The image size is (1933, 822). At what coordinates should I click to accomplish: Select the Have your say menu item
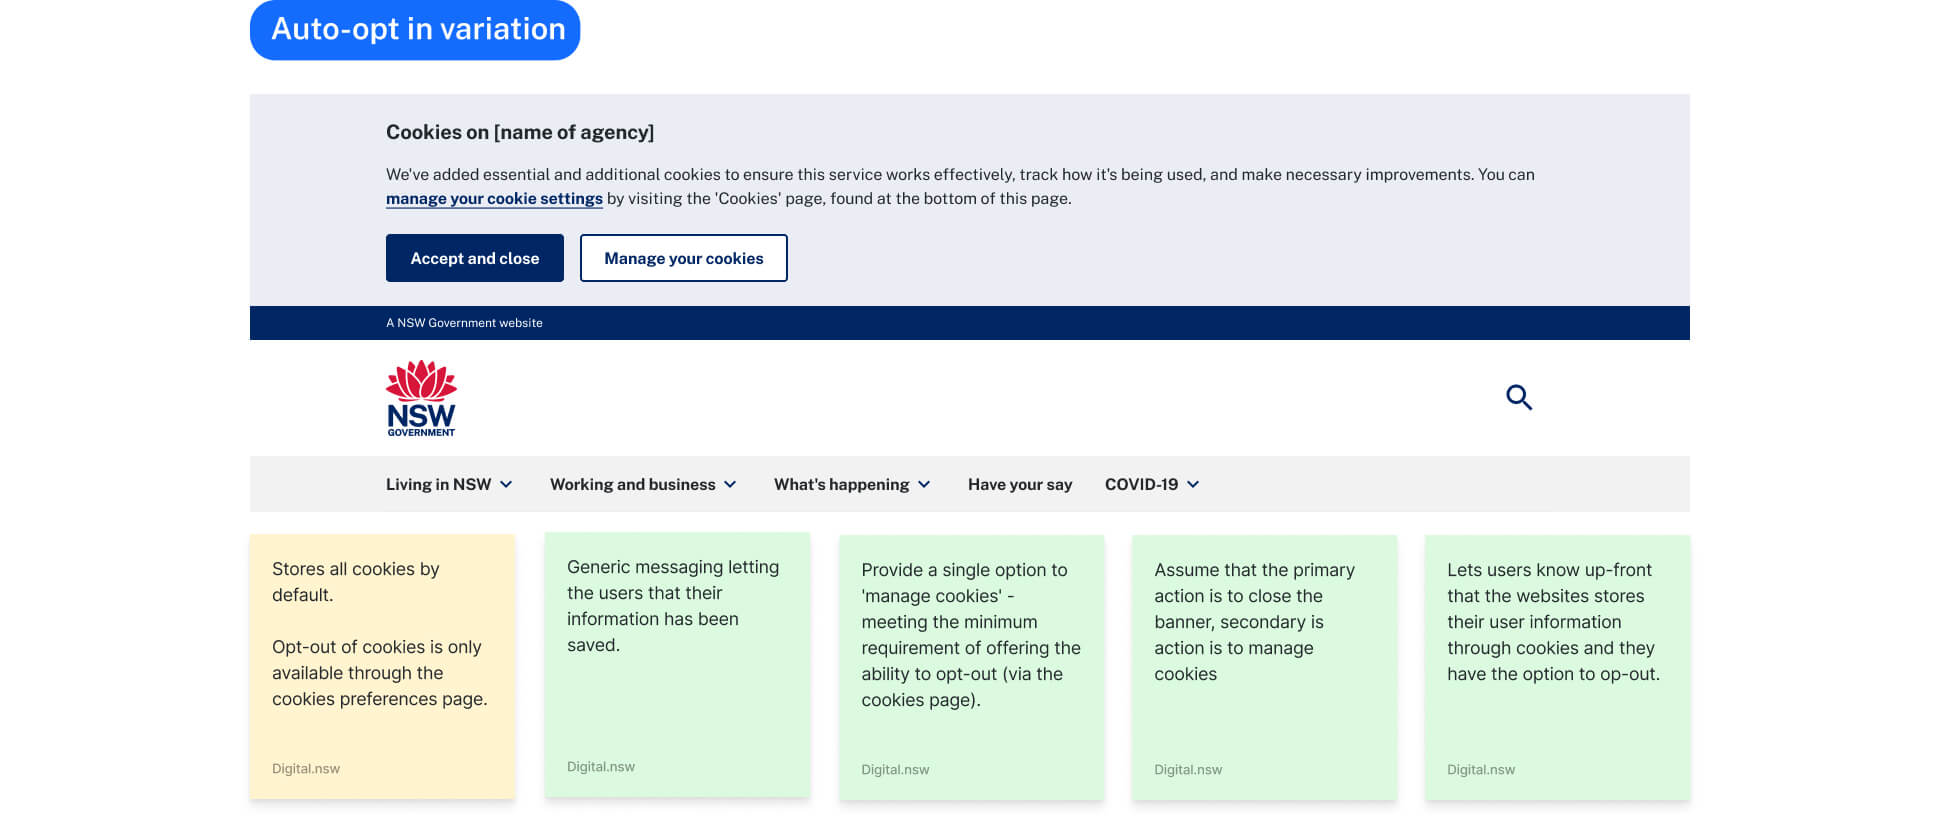pyautogui.click(x=1019, y=485)
